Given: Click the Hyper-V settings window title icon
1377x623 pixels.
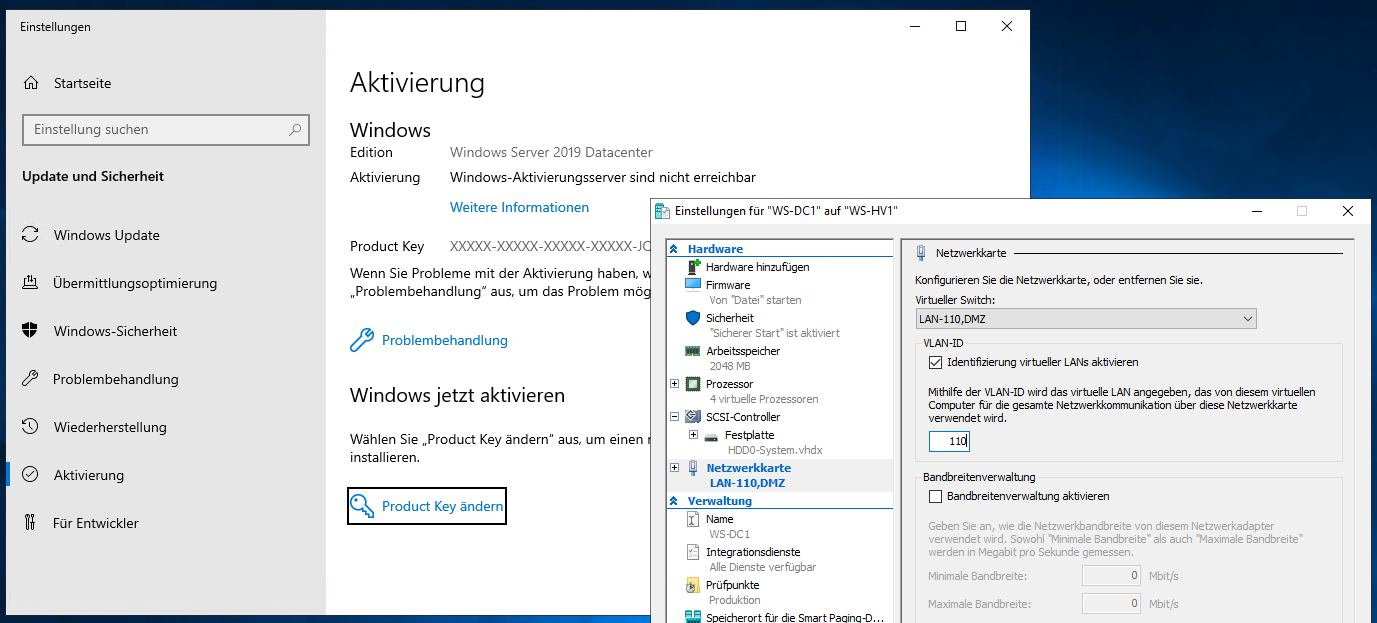Looking at the screenshot, I should coord(663,211).
